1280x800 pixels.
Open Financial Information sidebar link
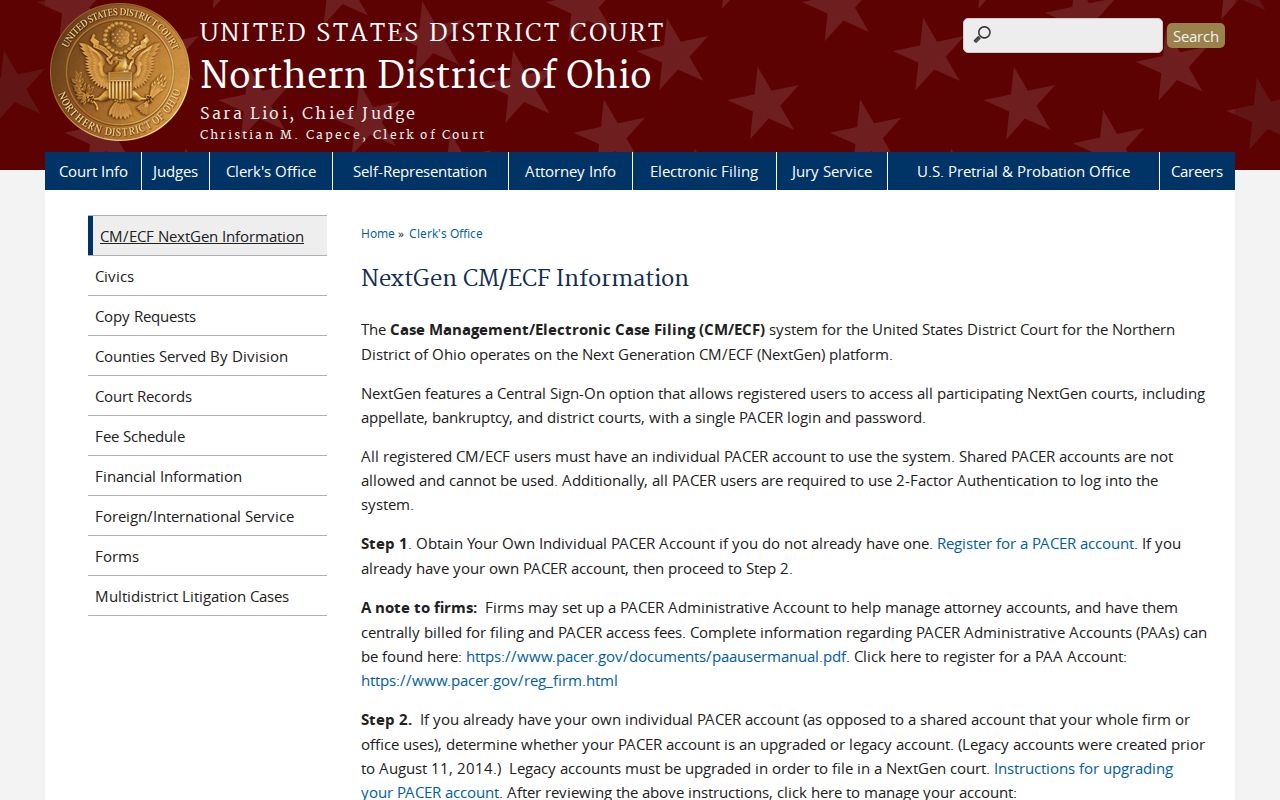207,476
